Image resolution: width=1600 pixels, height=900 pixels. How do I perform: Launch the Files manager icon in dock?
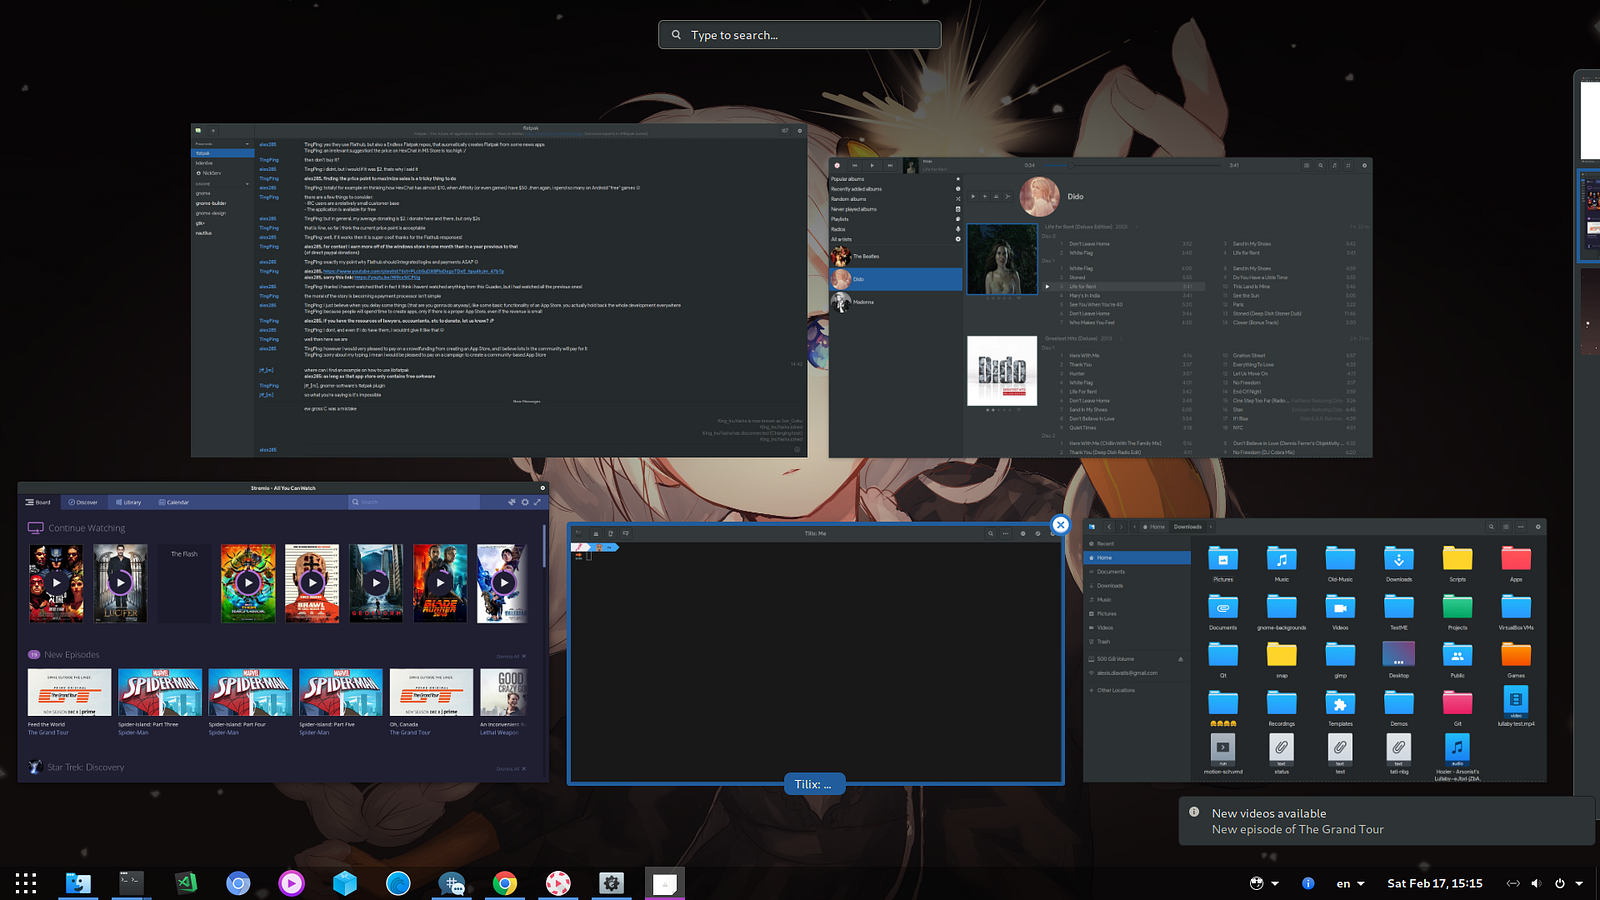(x=78, y=883)
